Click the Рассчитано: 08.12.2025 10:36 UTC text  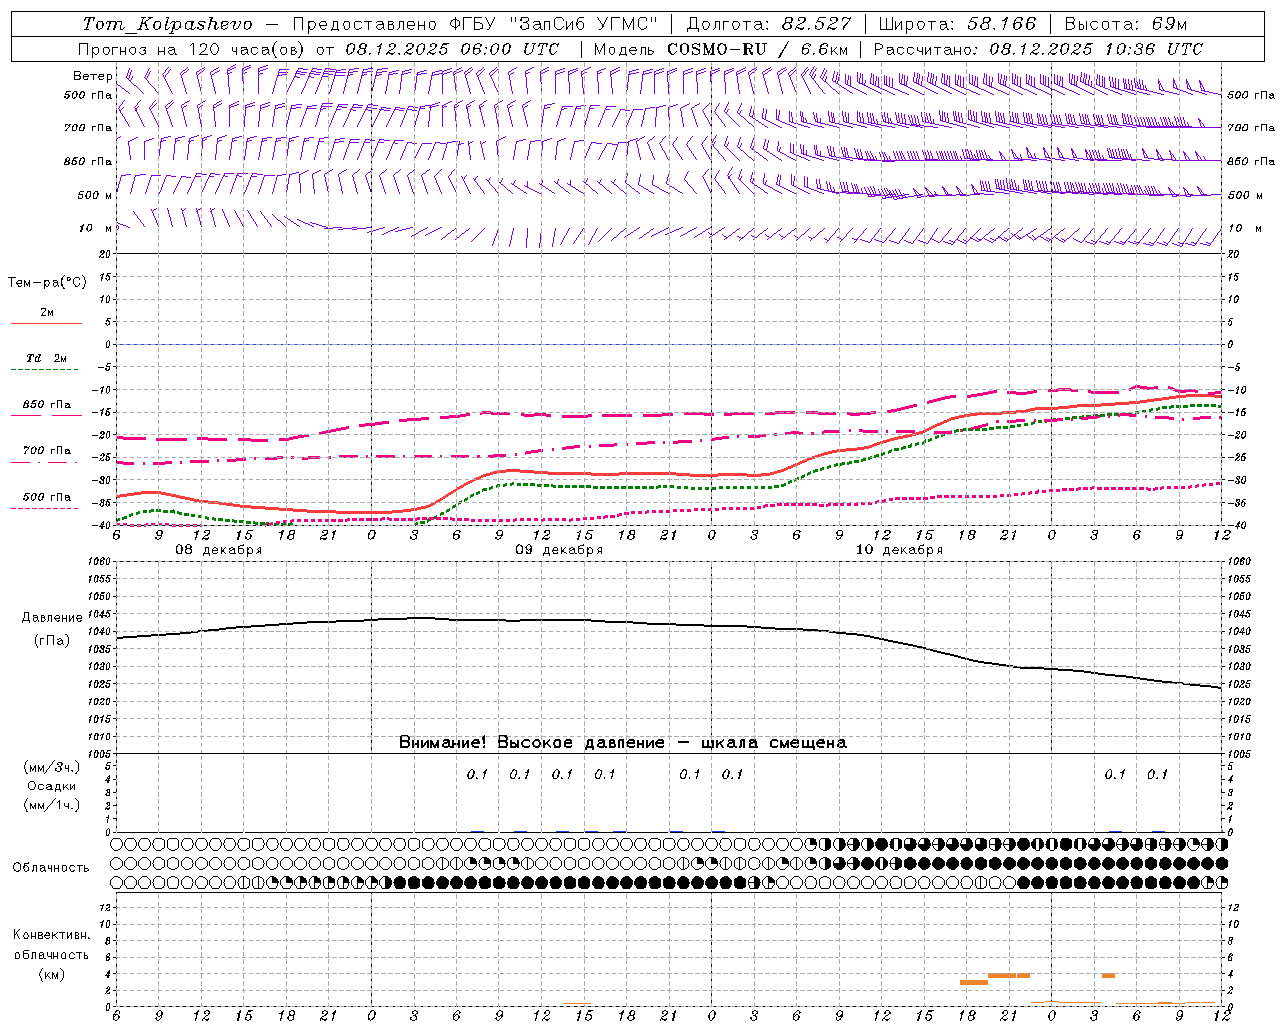coord(1038,49)
